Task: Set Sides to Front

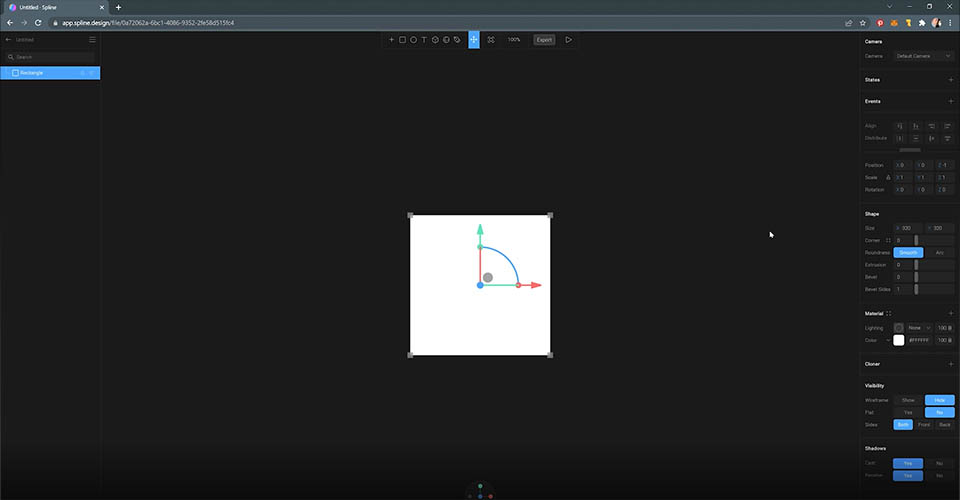Action: pos(924,425)
